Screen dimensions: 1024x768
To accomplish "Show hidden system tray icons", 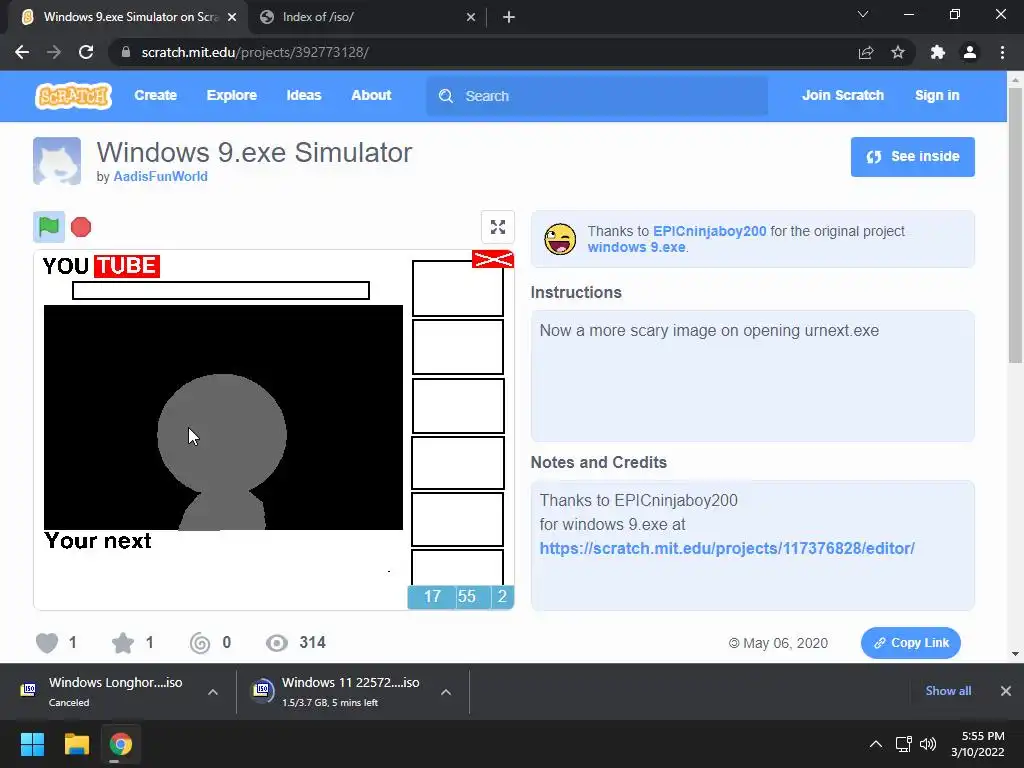I will 876,744.
